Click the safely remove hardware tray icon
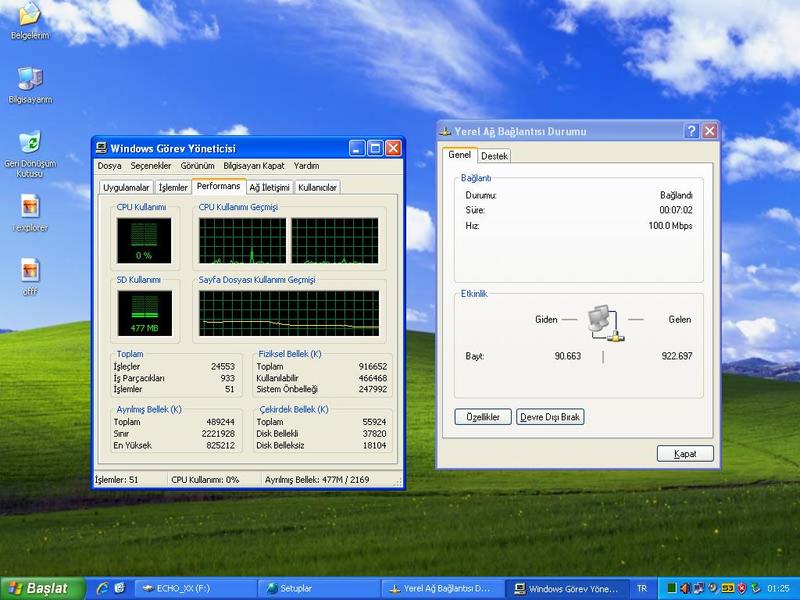Image resolution: width=800 pixels, height=600 pixels. point(756,589)
